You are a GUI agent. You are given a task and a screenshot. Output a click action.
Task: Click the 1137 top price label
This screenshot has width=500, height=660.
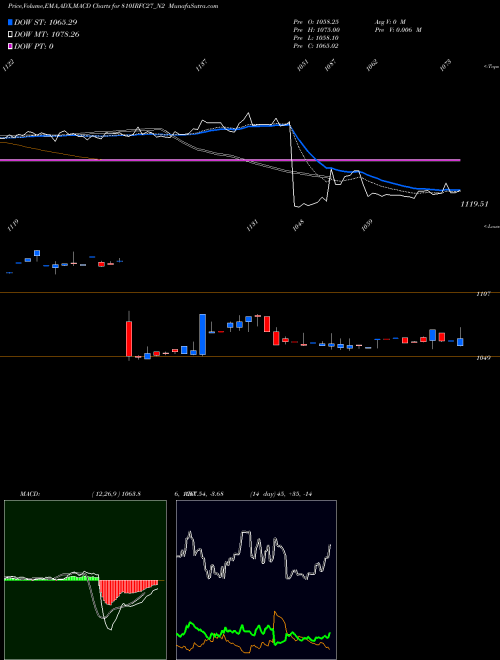tap(202, 65)
